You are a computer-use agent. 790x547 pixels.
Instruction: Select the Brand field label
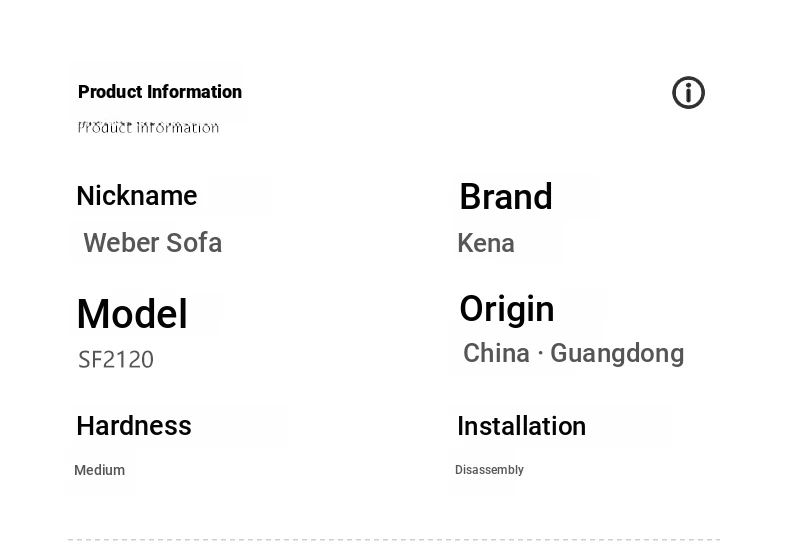coord(505,197)
